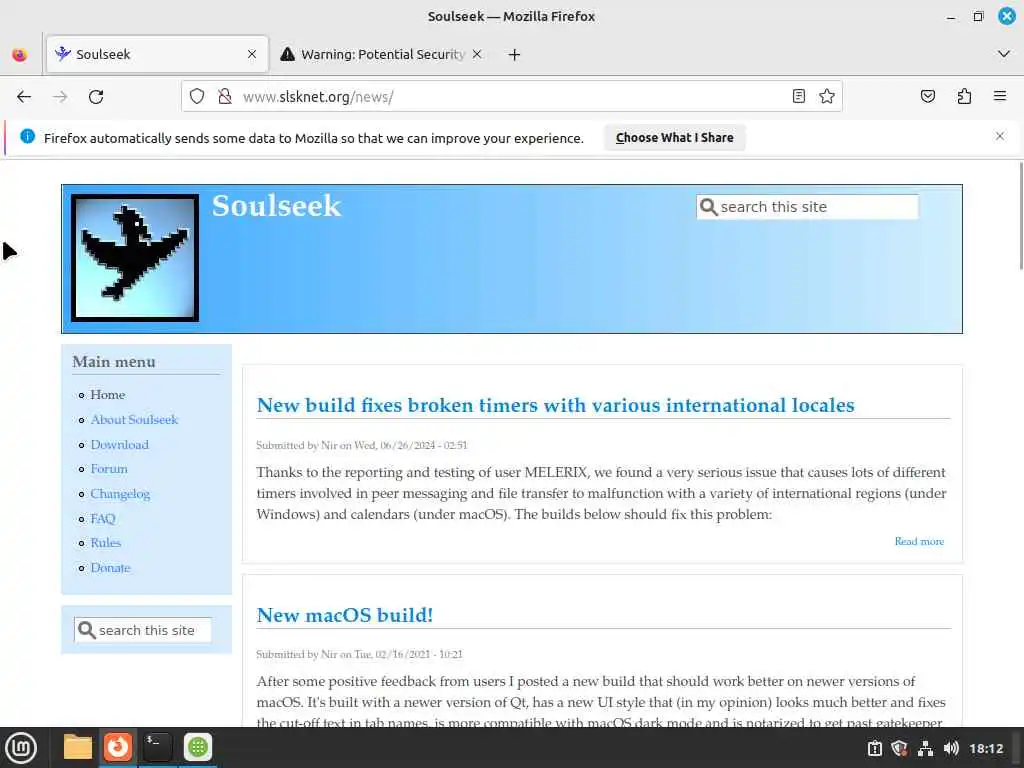
Task: Open the Linux Mint start menu
Action: click(22, 748)
